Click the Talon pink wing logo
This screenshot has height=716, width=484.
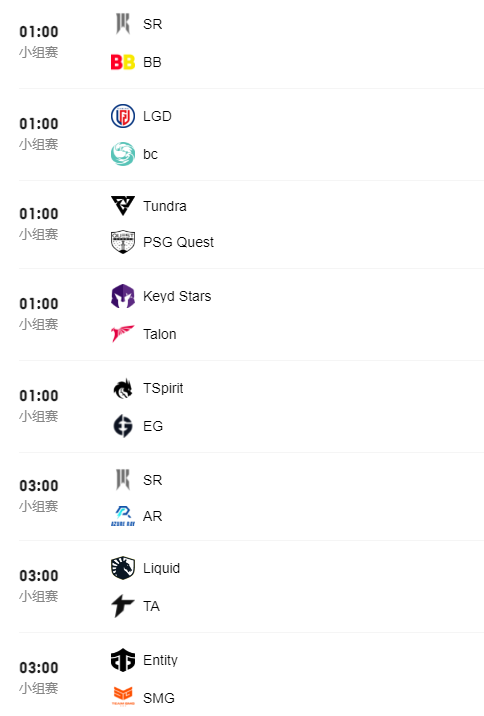123,334
